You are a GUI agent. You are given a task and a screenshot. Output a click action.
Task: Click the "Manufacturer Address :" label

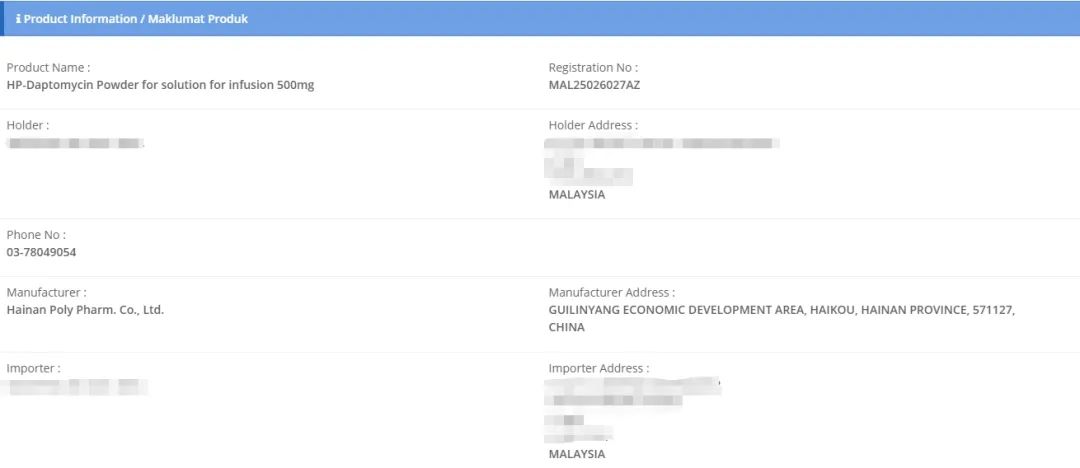point(611,293)
